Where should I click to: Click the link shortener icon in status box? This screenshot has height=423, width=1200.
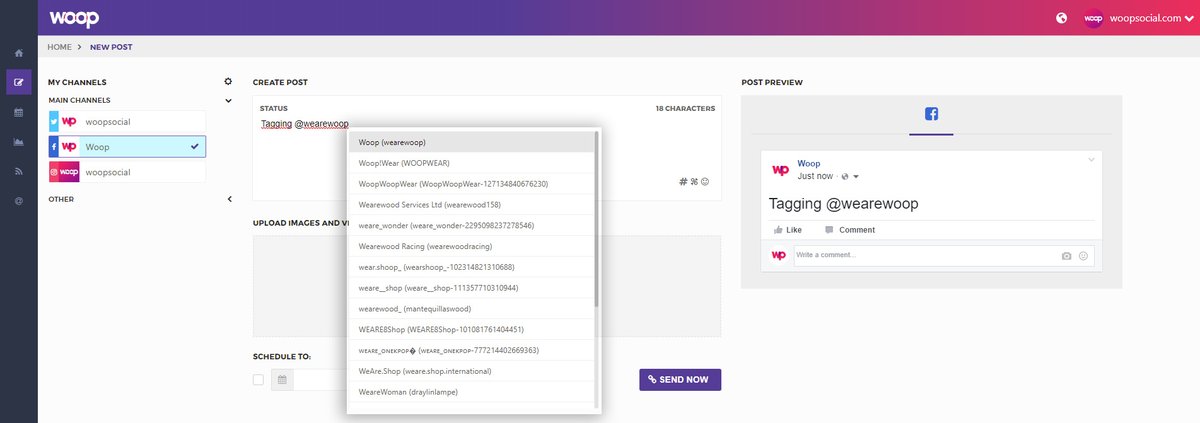click(x=694, y=181)
